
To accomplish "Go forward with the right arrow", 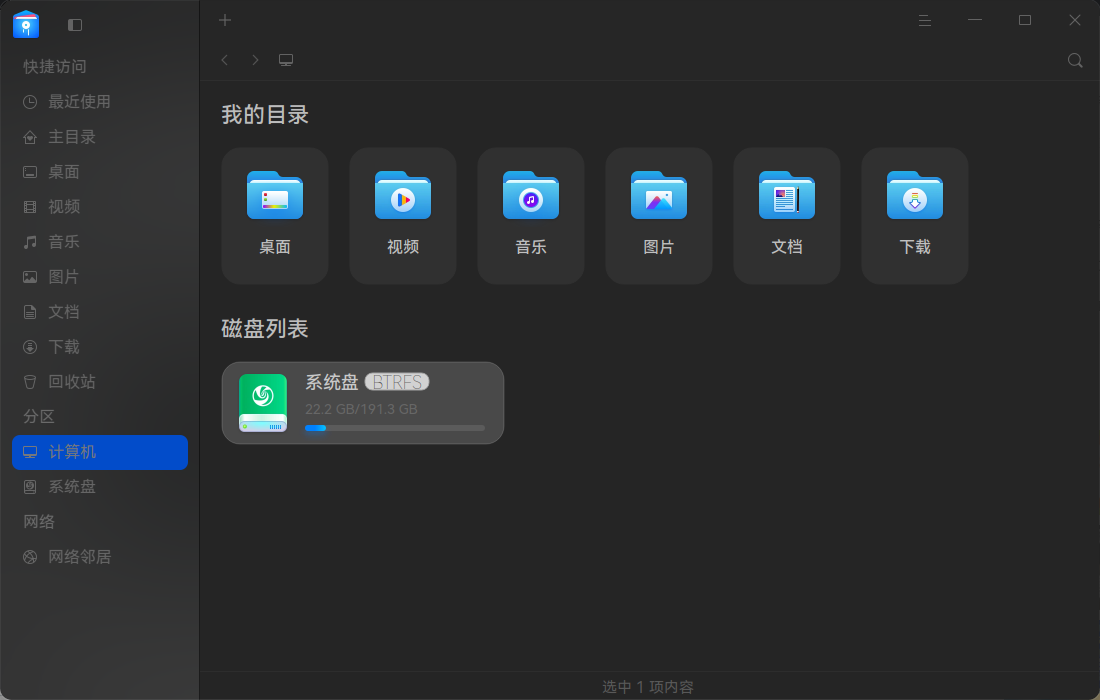I will tap(255, 60).
